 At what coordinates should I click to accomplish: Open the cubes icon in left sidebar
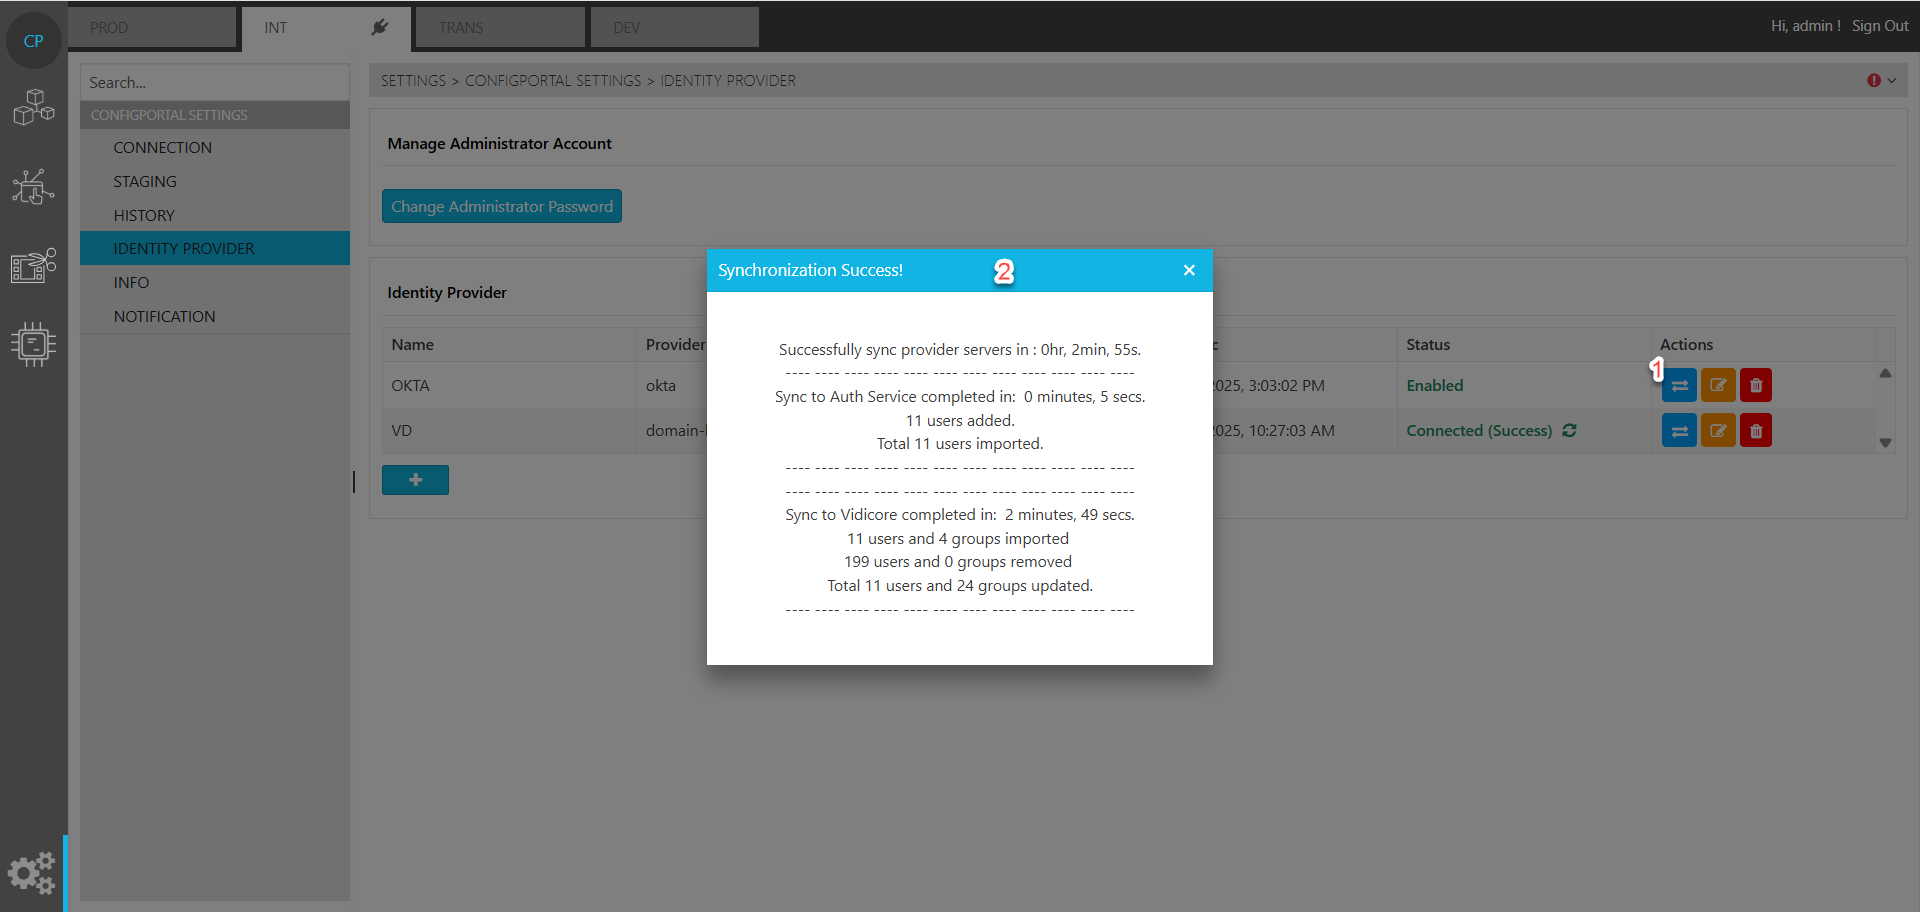coord(34,107)
